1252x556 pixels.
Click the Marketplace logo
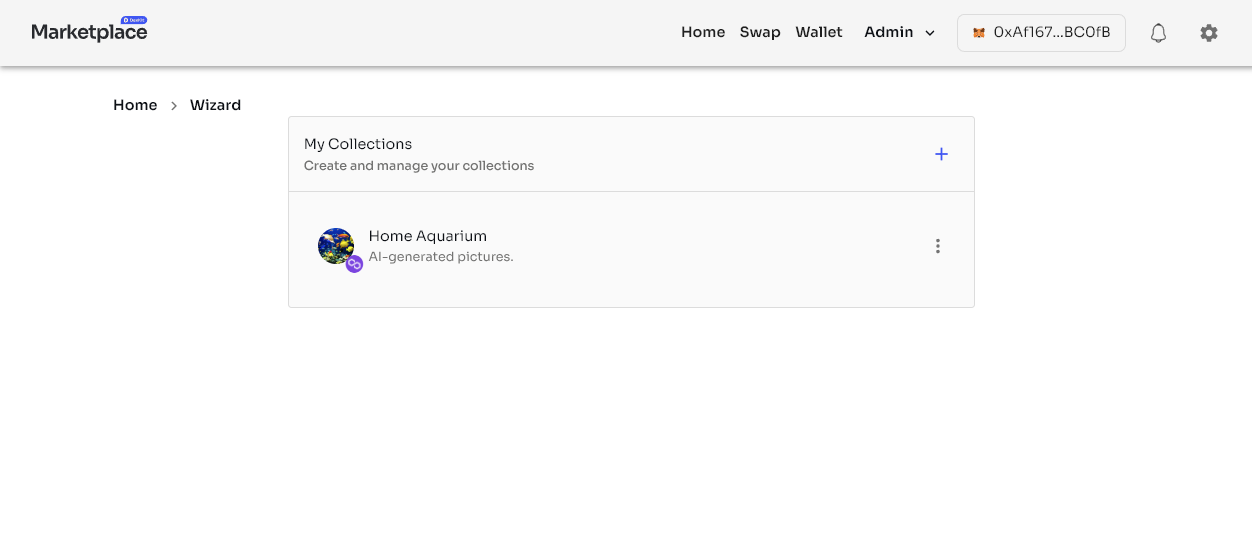89,33
